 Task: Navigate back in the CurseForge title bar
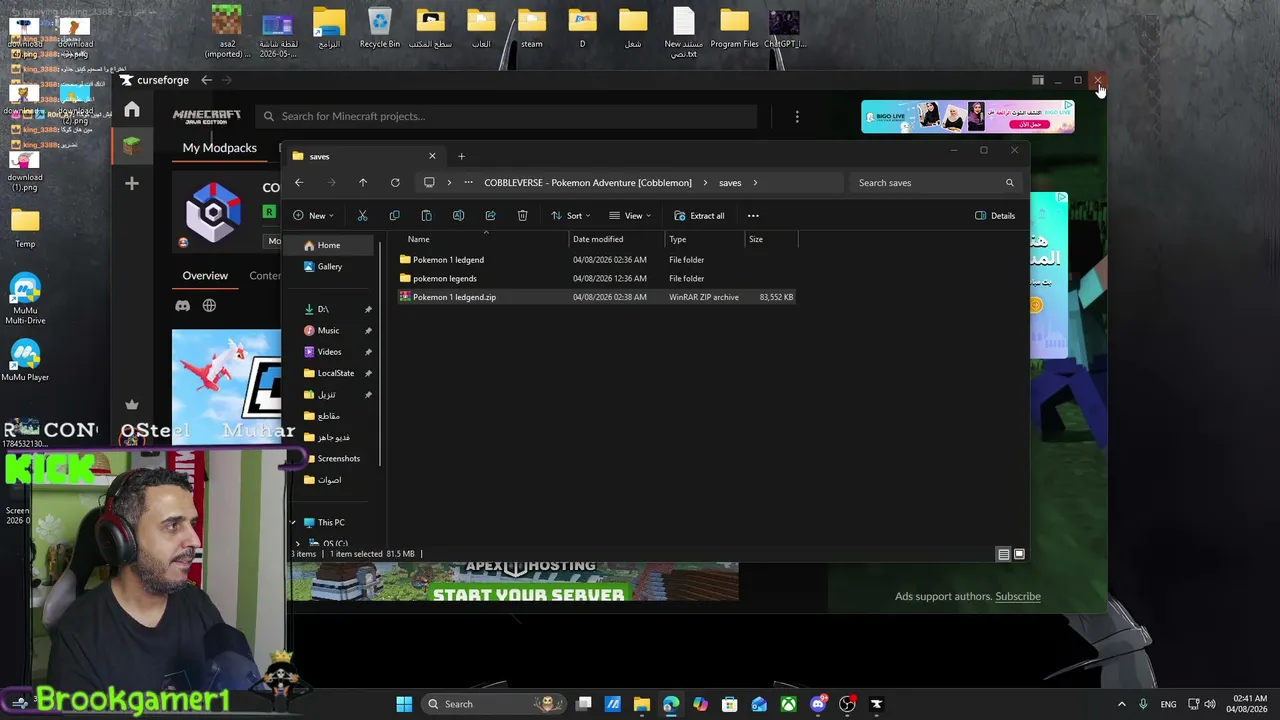point(206,80)
